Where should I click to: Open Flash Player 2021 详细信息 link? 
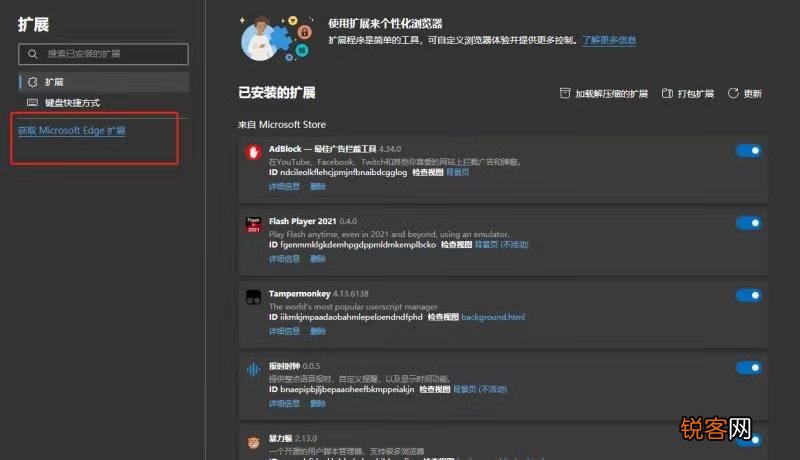click(x=284, y=259)
